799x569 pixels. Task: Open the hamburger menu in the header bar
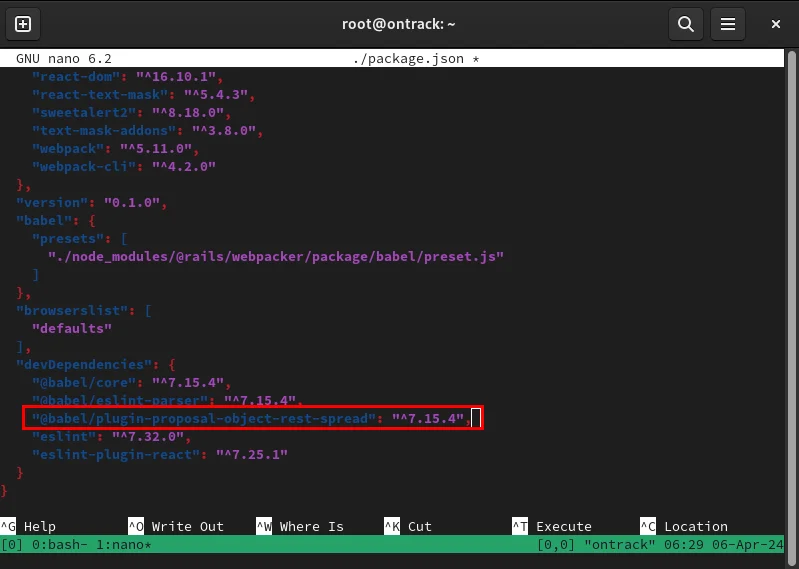click(728, 24)
